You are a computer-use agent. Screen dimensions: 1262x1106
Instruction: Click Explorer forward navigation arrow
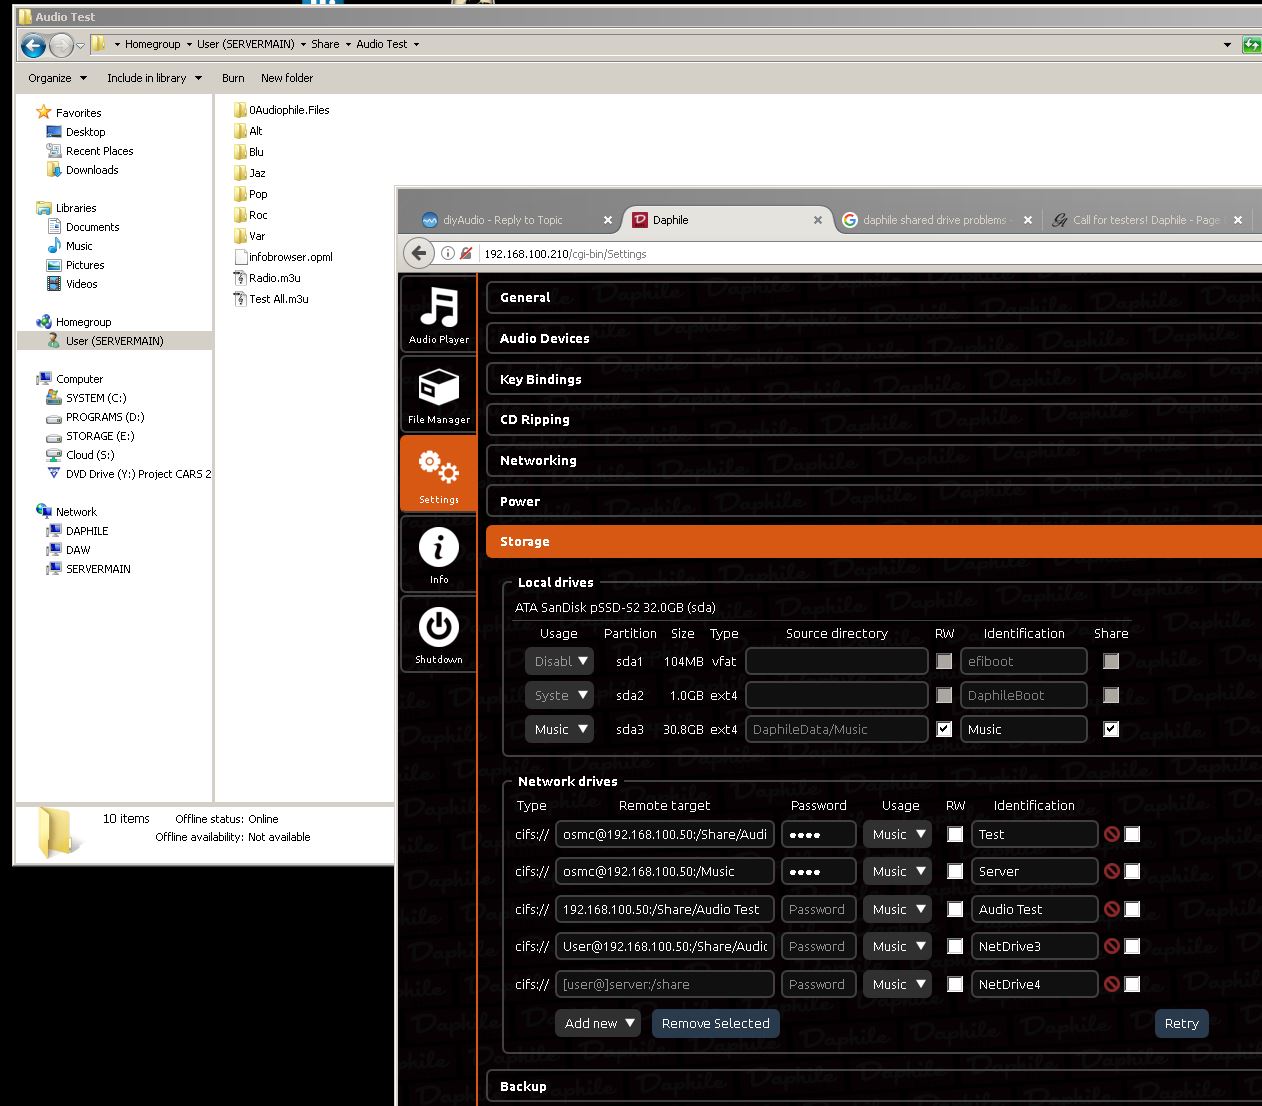click(x=61, y=45)
